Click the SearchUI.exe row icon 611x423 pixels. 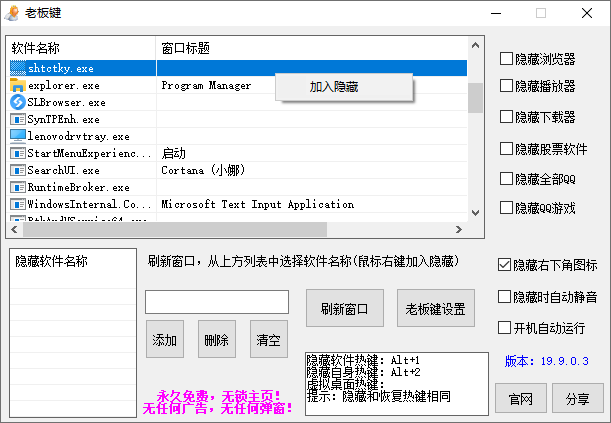point(17,170)
